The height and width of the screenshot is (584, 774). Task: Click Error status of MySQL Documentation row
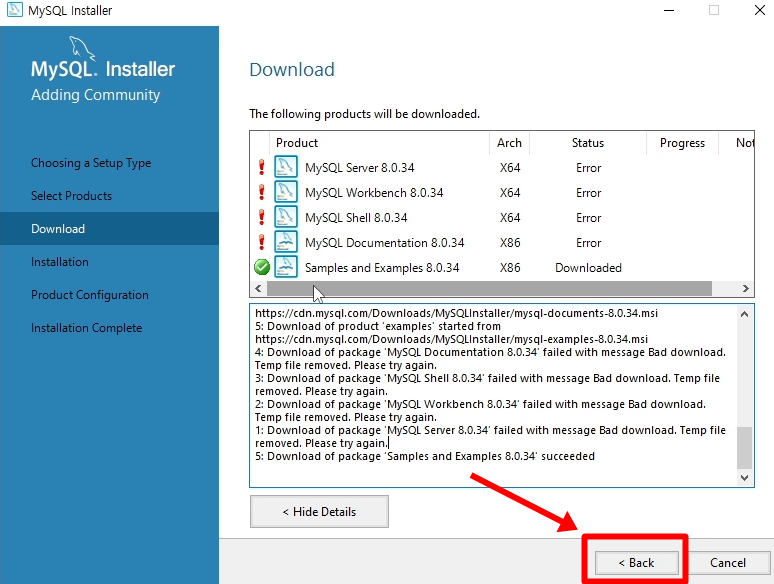tap(588, 243)
